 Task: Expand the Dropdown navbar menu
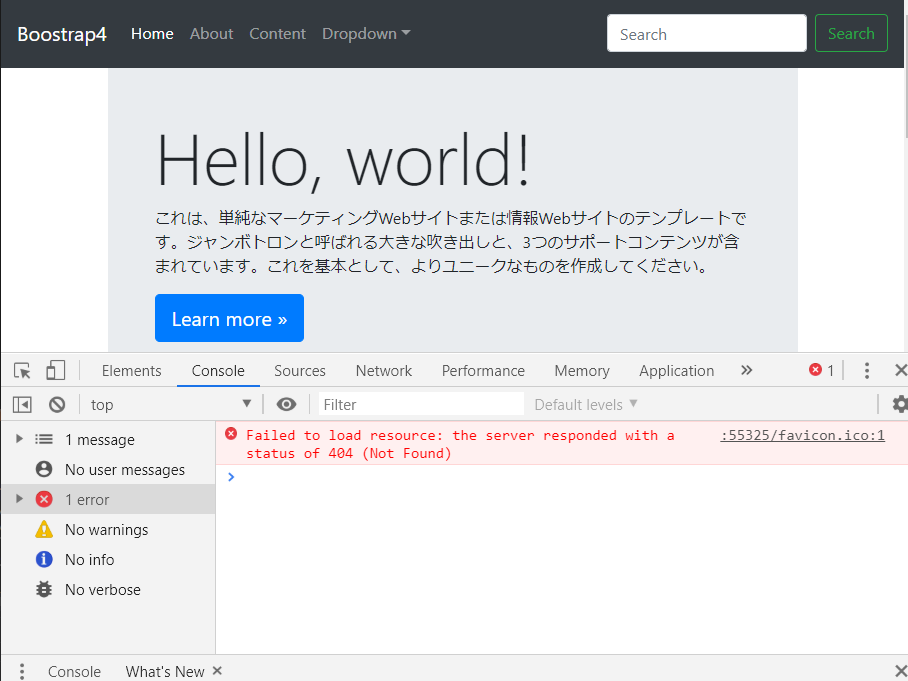pos(366,34)
